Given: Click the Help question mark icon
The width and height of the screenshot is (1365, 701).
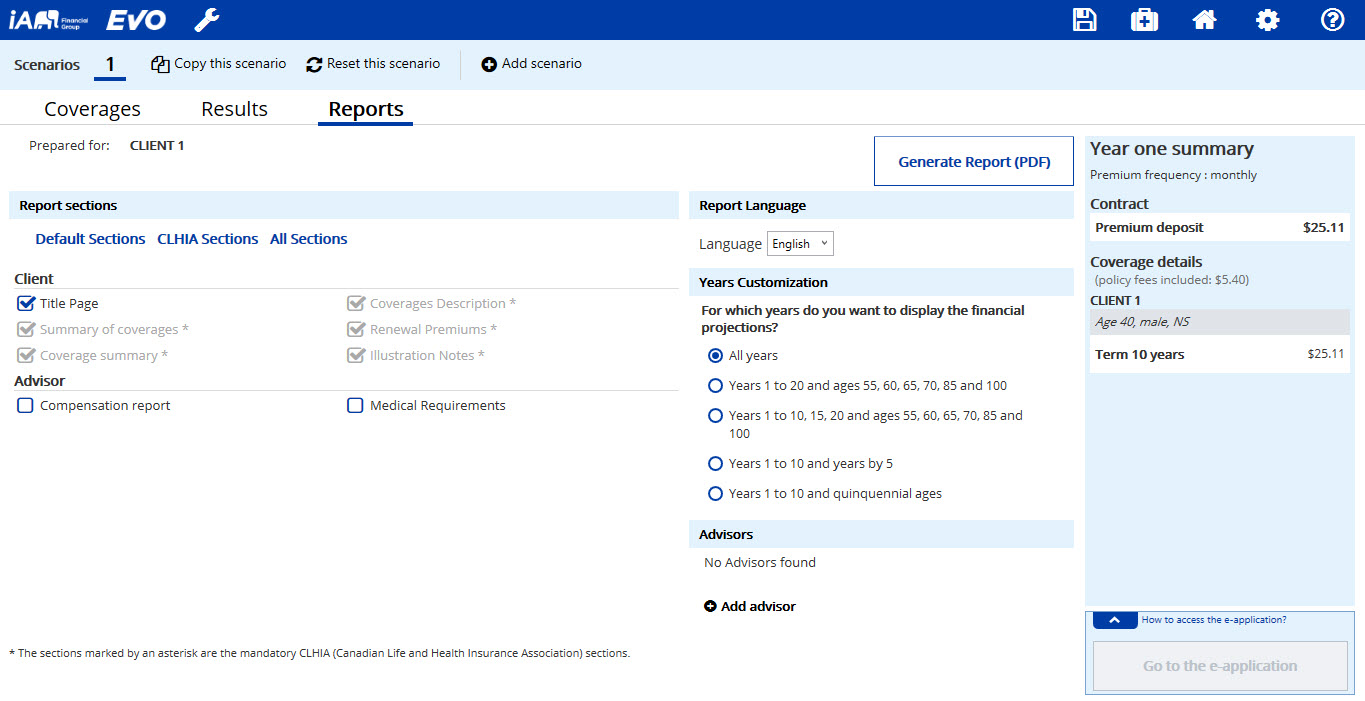Looking at the screenshot, I should click(1331, 19).
